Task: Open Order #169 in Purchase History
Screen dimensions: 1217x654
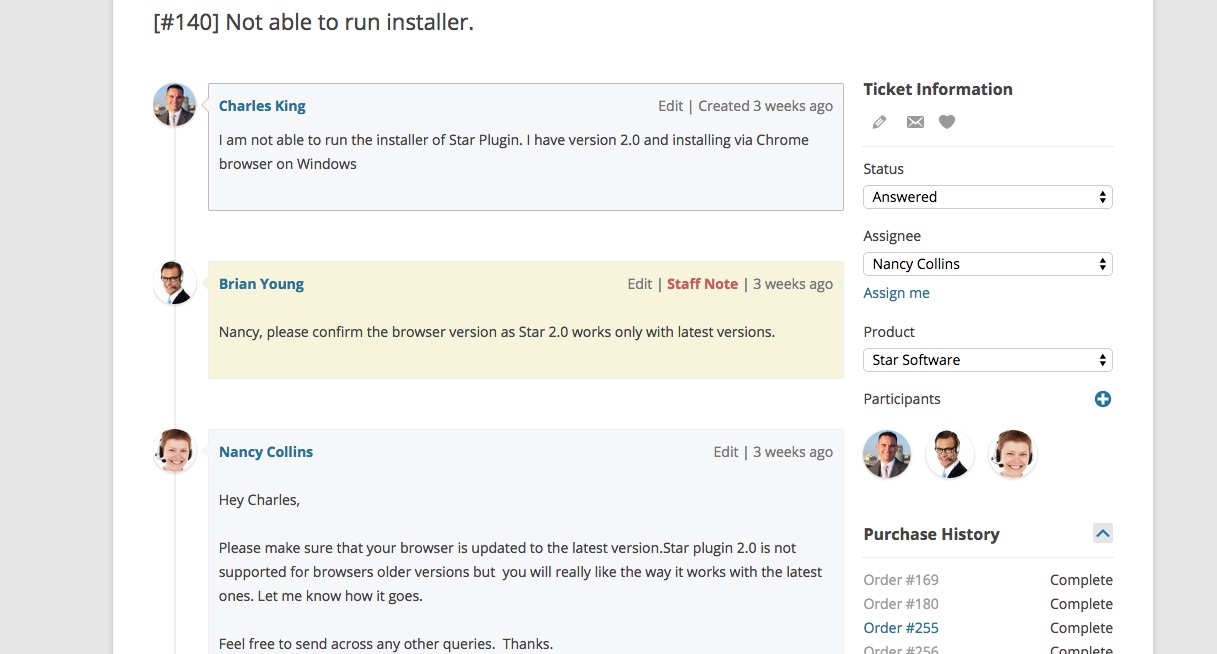Action: (901, 580)
